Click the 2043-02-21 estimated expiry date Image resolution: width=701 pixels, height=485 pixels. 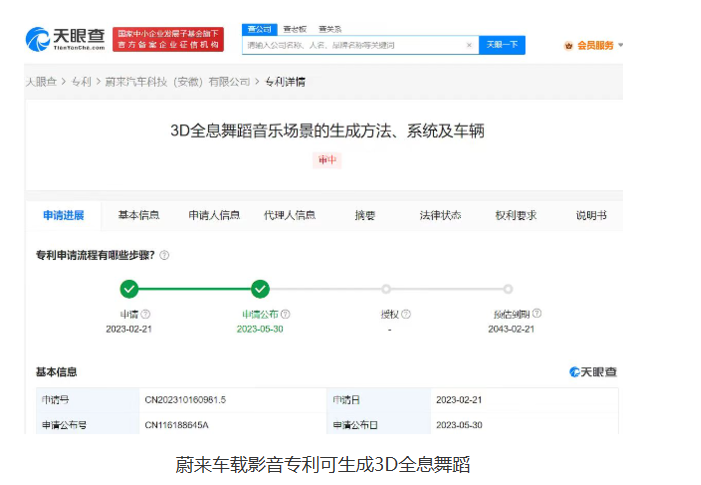tap(511, 329)
